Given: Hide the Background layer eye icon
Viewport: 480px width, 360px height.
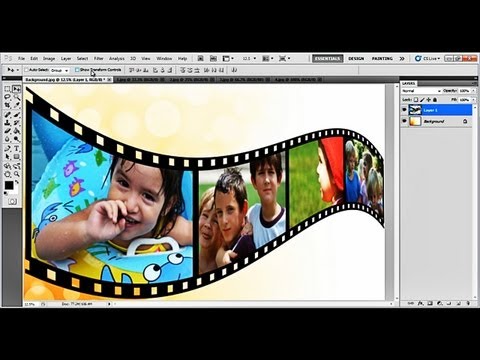Looking at the screenshot, I should click(404, 121).
